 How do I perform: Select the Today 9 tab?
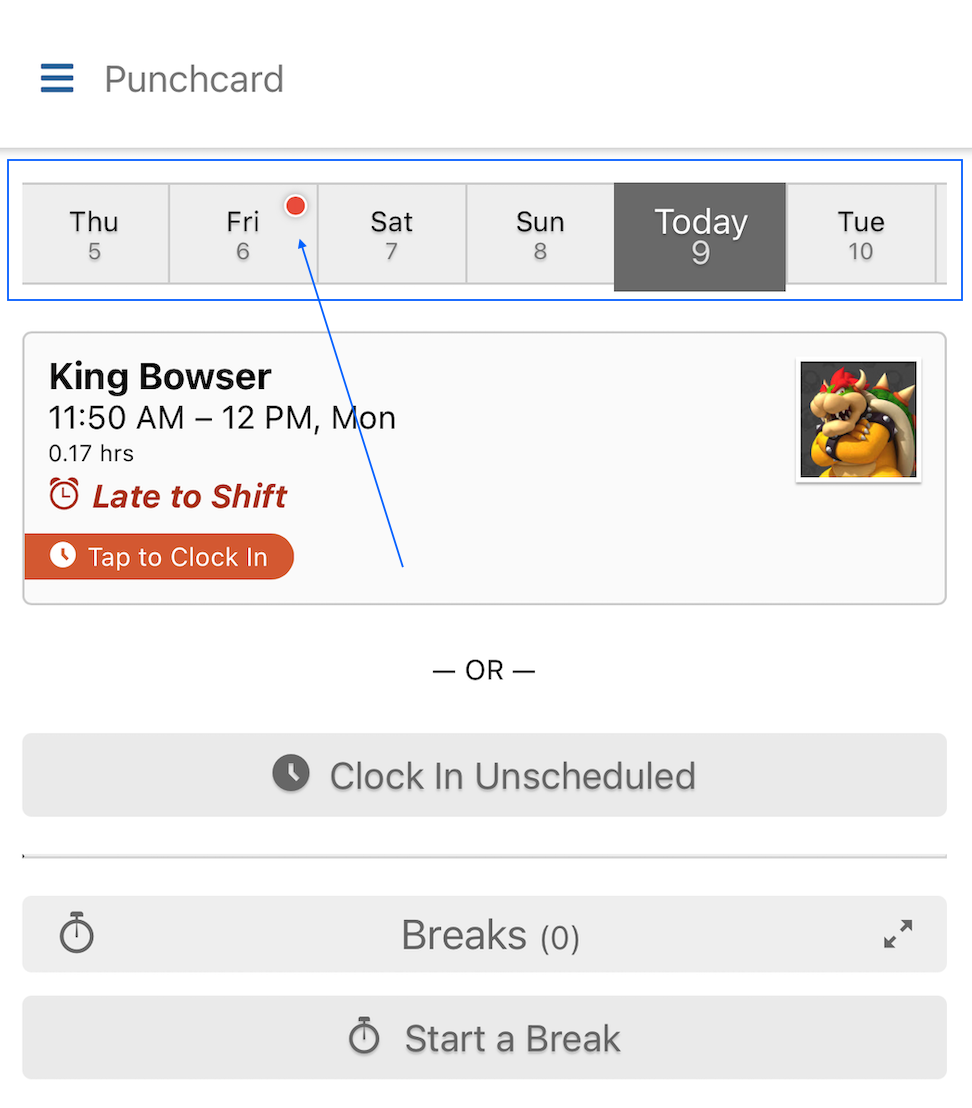click(700, 236)
